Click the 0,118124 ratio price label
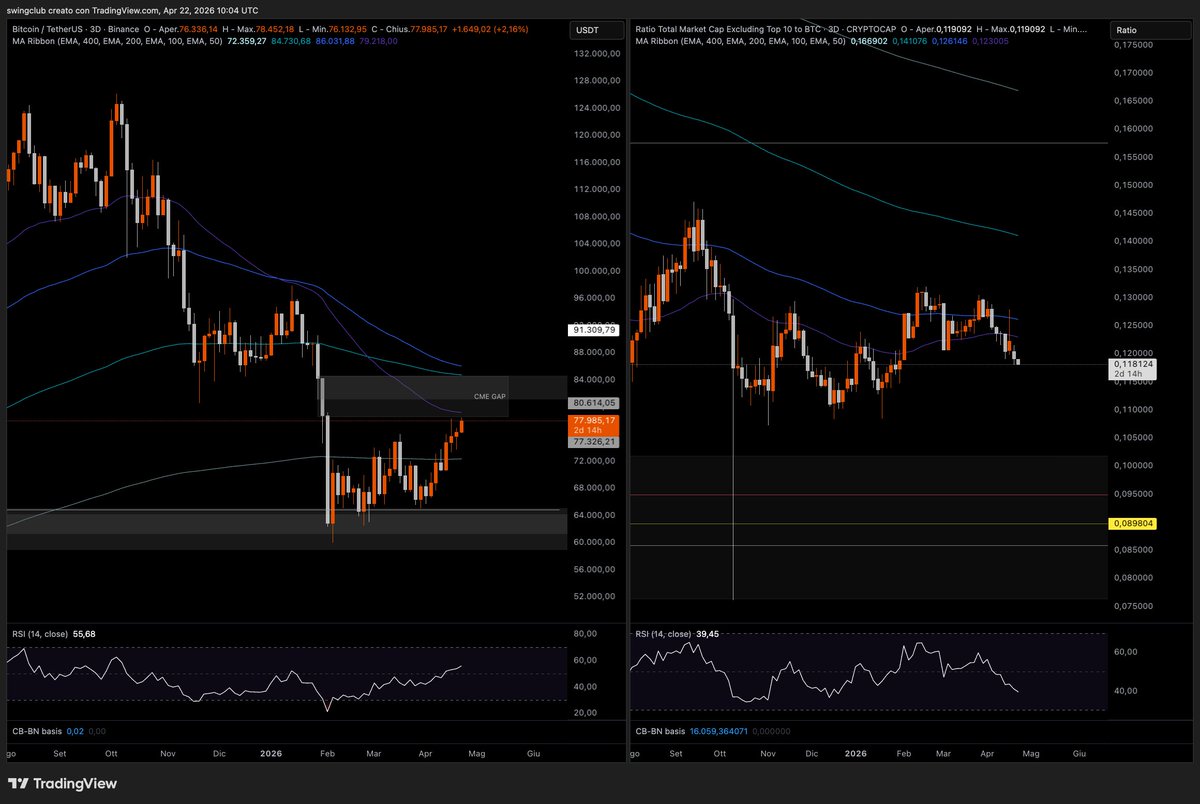 coord(1133,365)
